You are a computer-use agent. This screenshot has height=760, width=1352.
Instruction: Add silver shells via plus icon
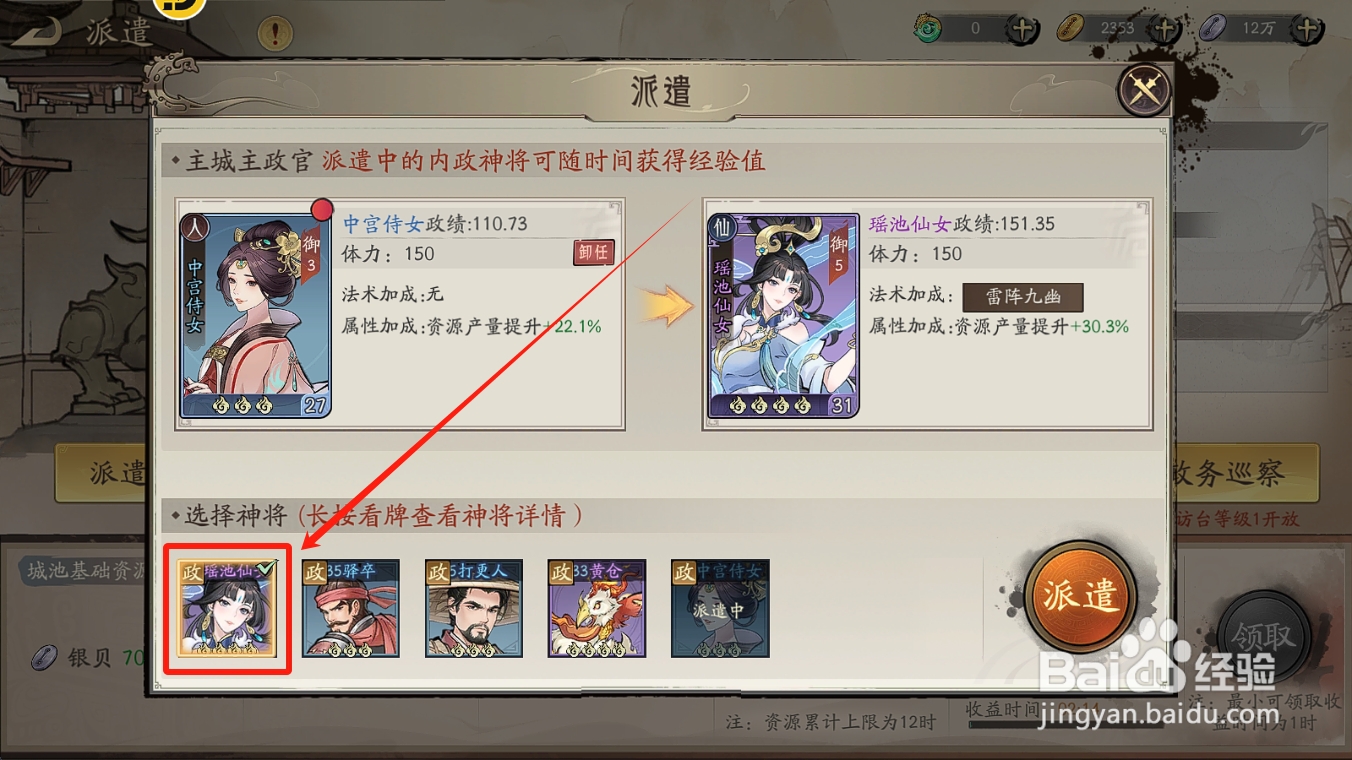pos(1306,29)
